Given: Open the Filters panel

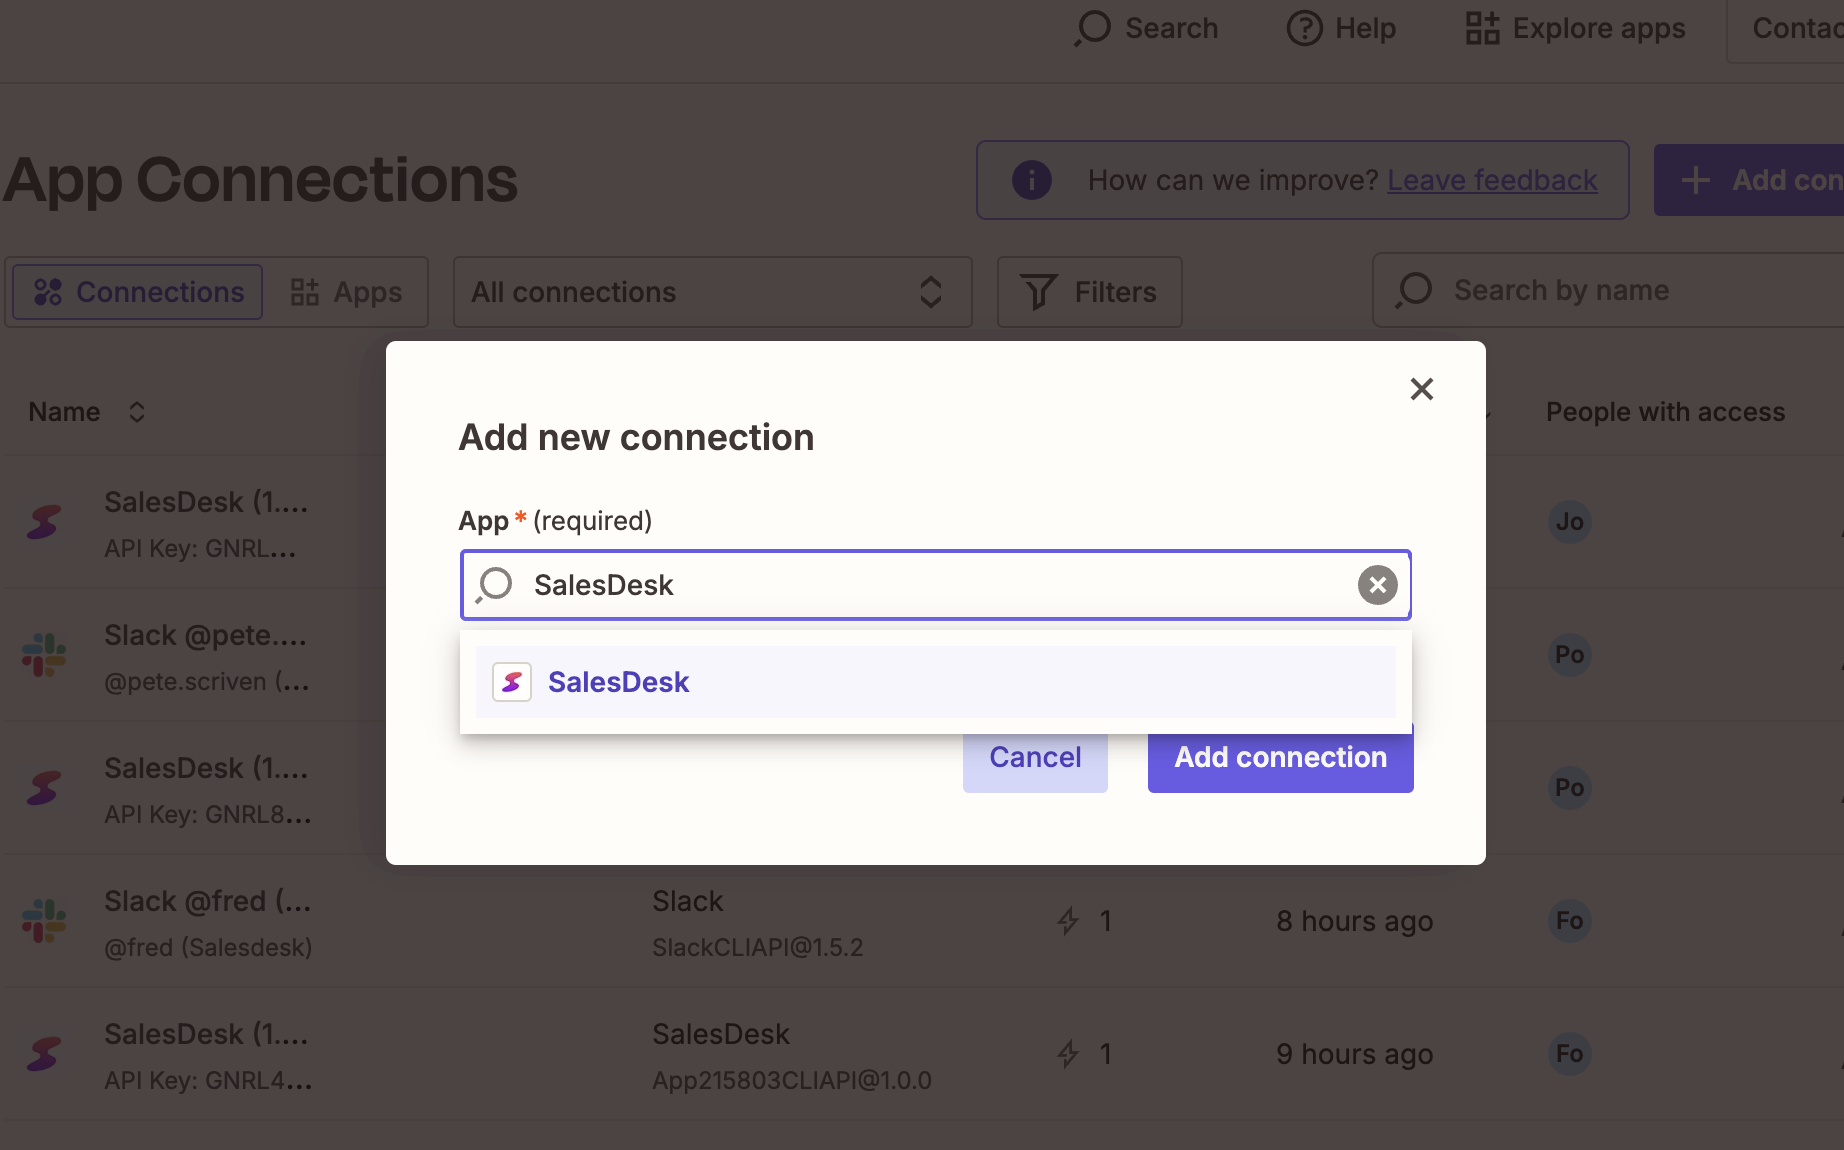Looking at the screenshot, I should pyautogui.click(x=1089, y=291).
